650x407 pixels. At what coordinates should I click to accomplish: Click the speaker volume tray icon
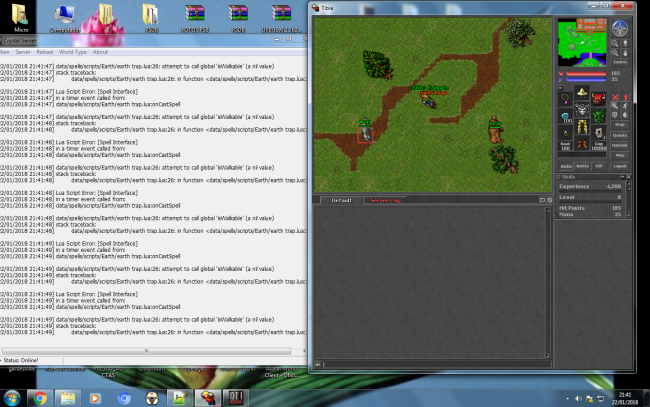(578, 399)
